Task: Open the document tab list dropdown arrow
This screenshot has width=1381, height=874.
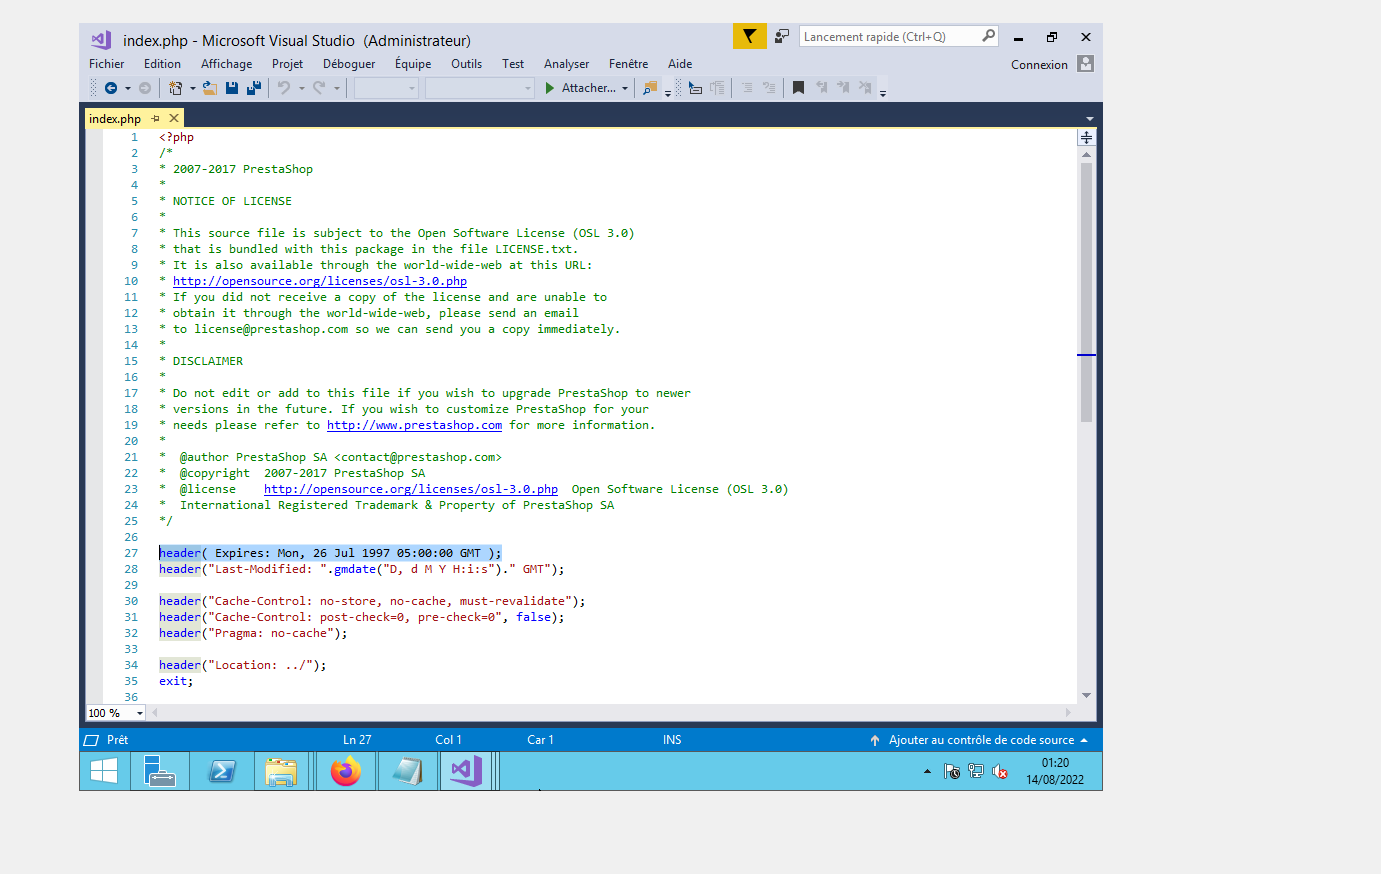Action: [1090, 118]
